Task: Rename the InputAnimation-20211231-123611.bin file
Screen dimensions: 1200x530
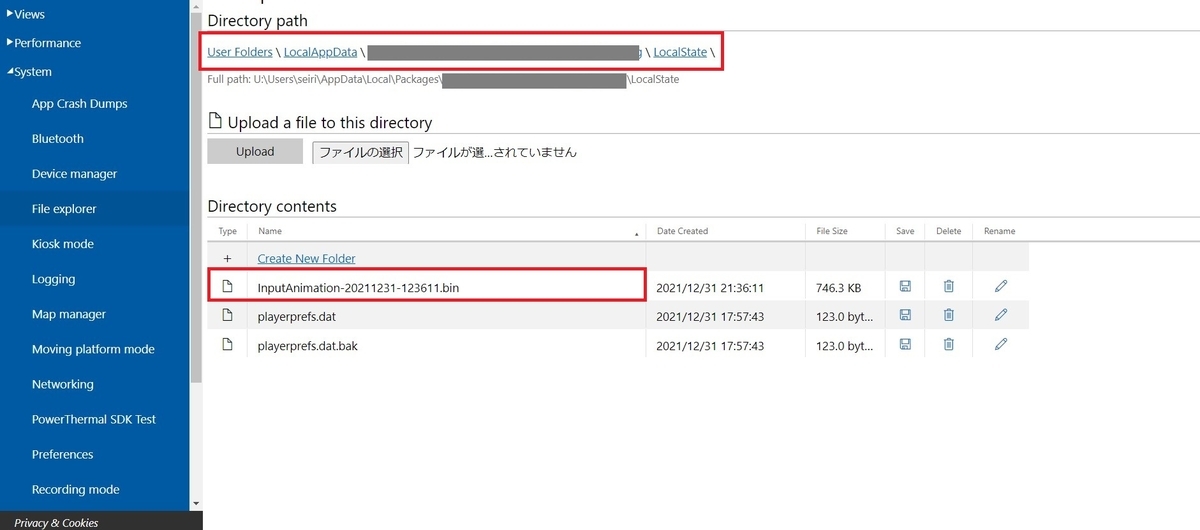Action: pyautogui.click(x=1001, y=286)
